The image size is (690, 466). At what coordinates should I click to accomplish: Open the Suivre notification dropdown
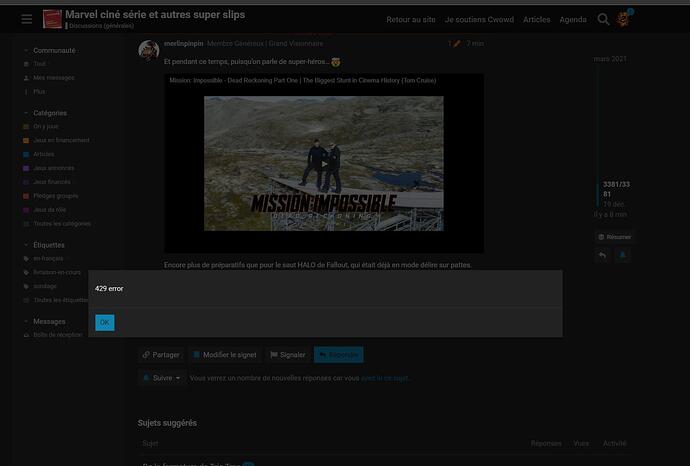pyautogui.click(x=161, y=378)
